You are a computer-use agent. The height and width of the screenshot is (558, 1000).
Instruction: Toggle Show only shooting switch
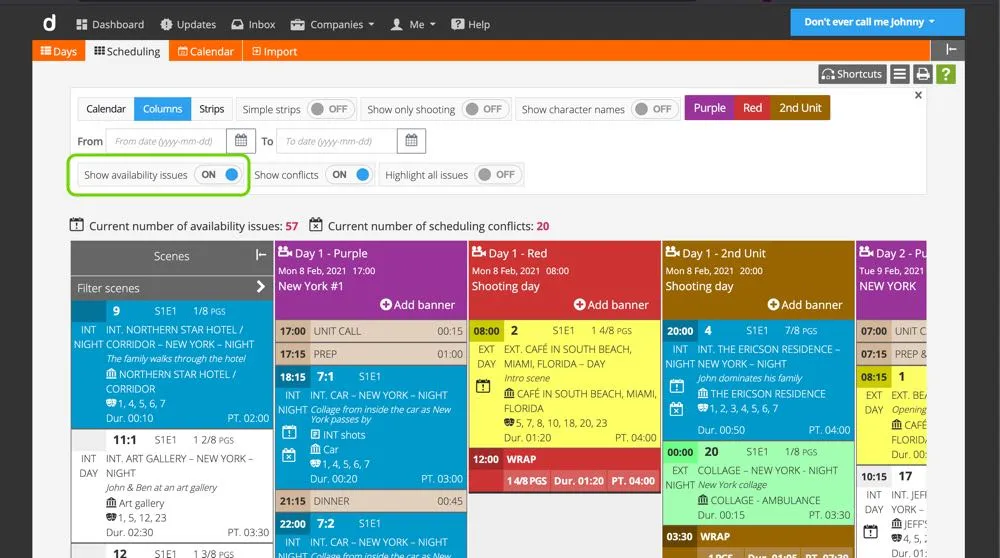(x=485, y=109)
